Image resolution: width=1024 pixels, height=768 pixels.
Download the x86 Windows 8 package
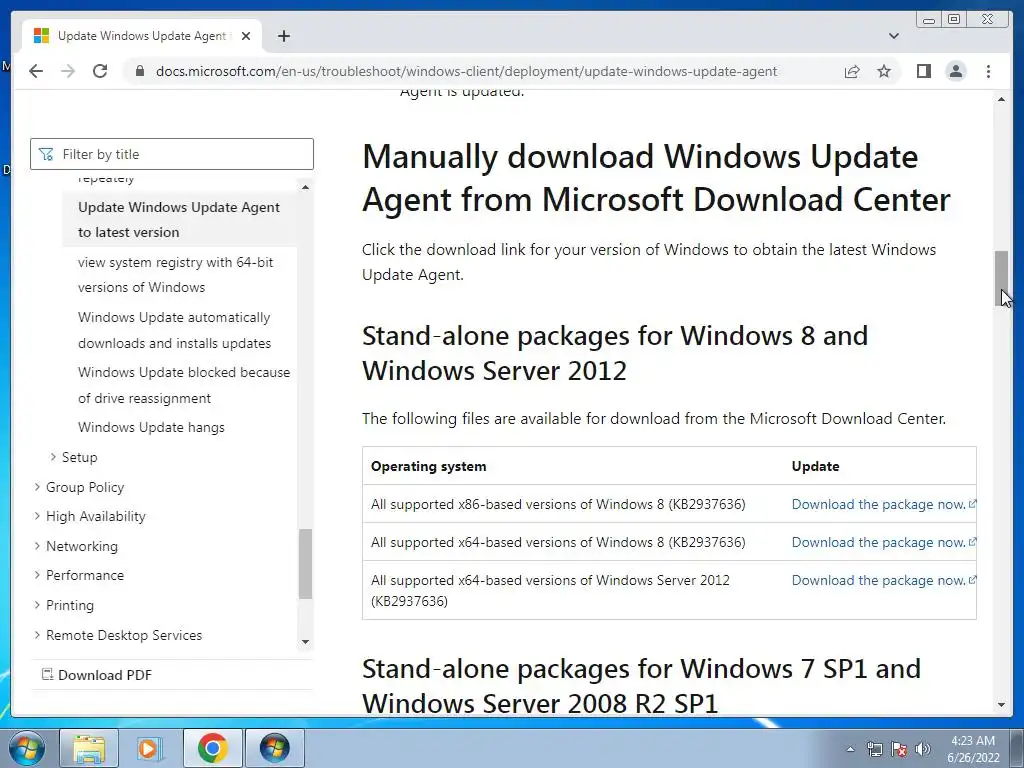[884, 504]
